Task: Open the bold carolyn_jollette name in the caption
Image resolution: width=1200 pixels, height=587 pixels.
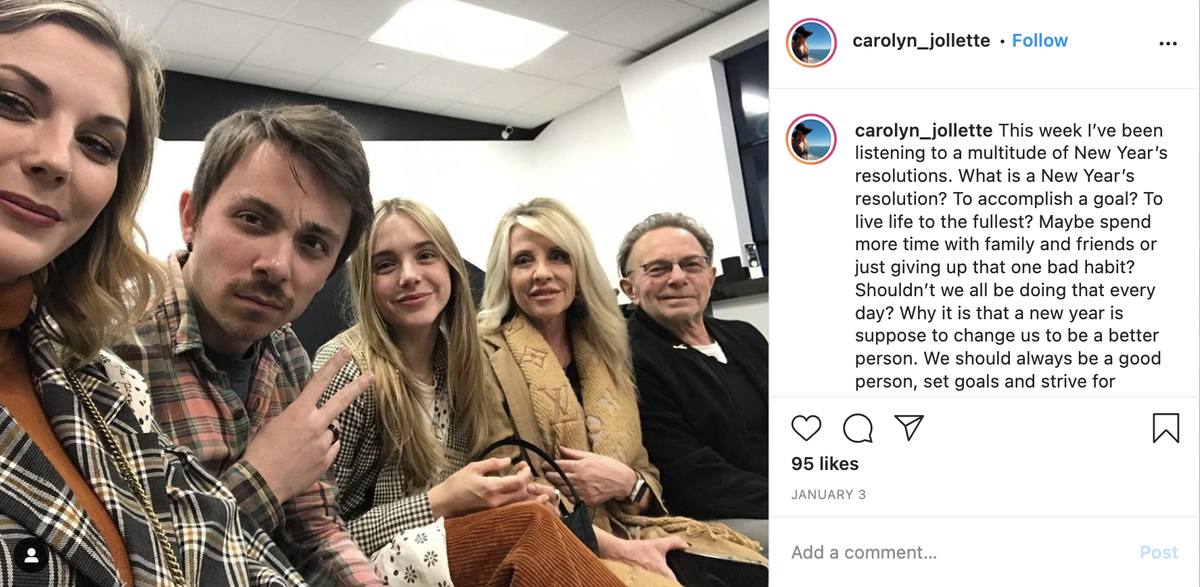Action: [x=924, y=131]
